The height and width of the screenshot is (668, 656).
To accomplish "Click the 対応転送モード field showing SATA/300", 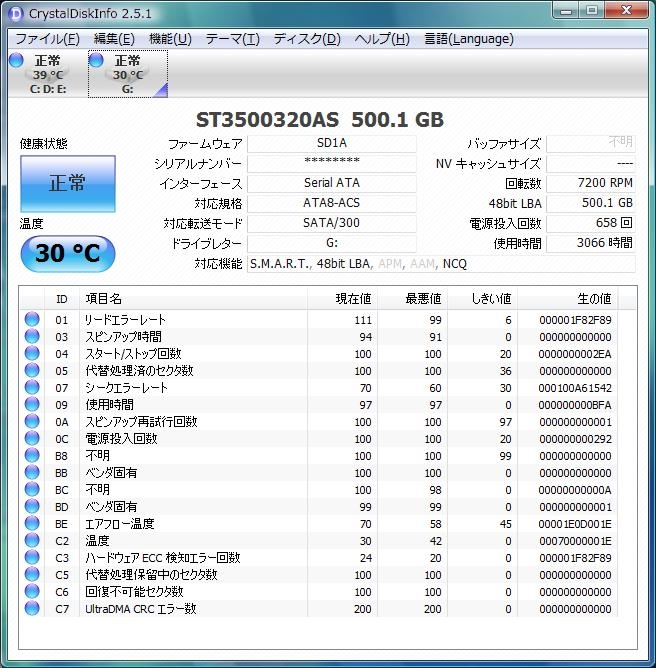I will click(x=332, y=224).
